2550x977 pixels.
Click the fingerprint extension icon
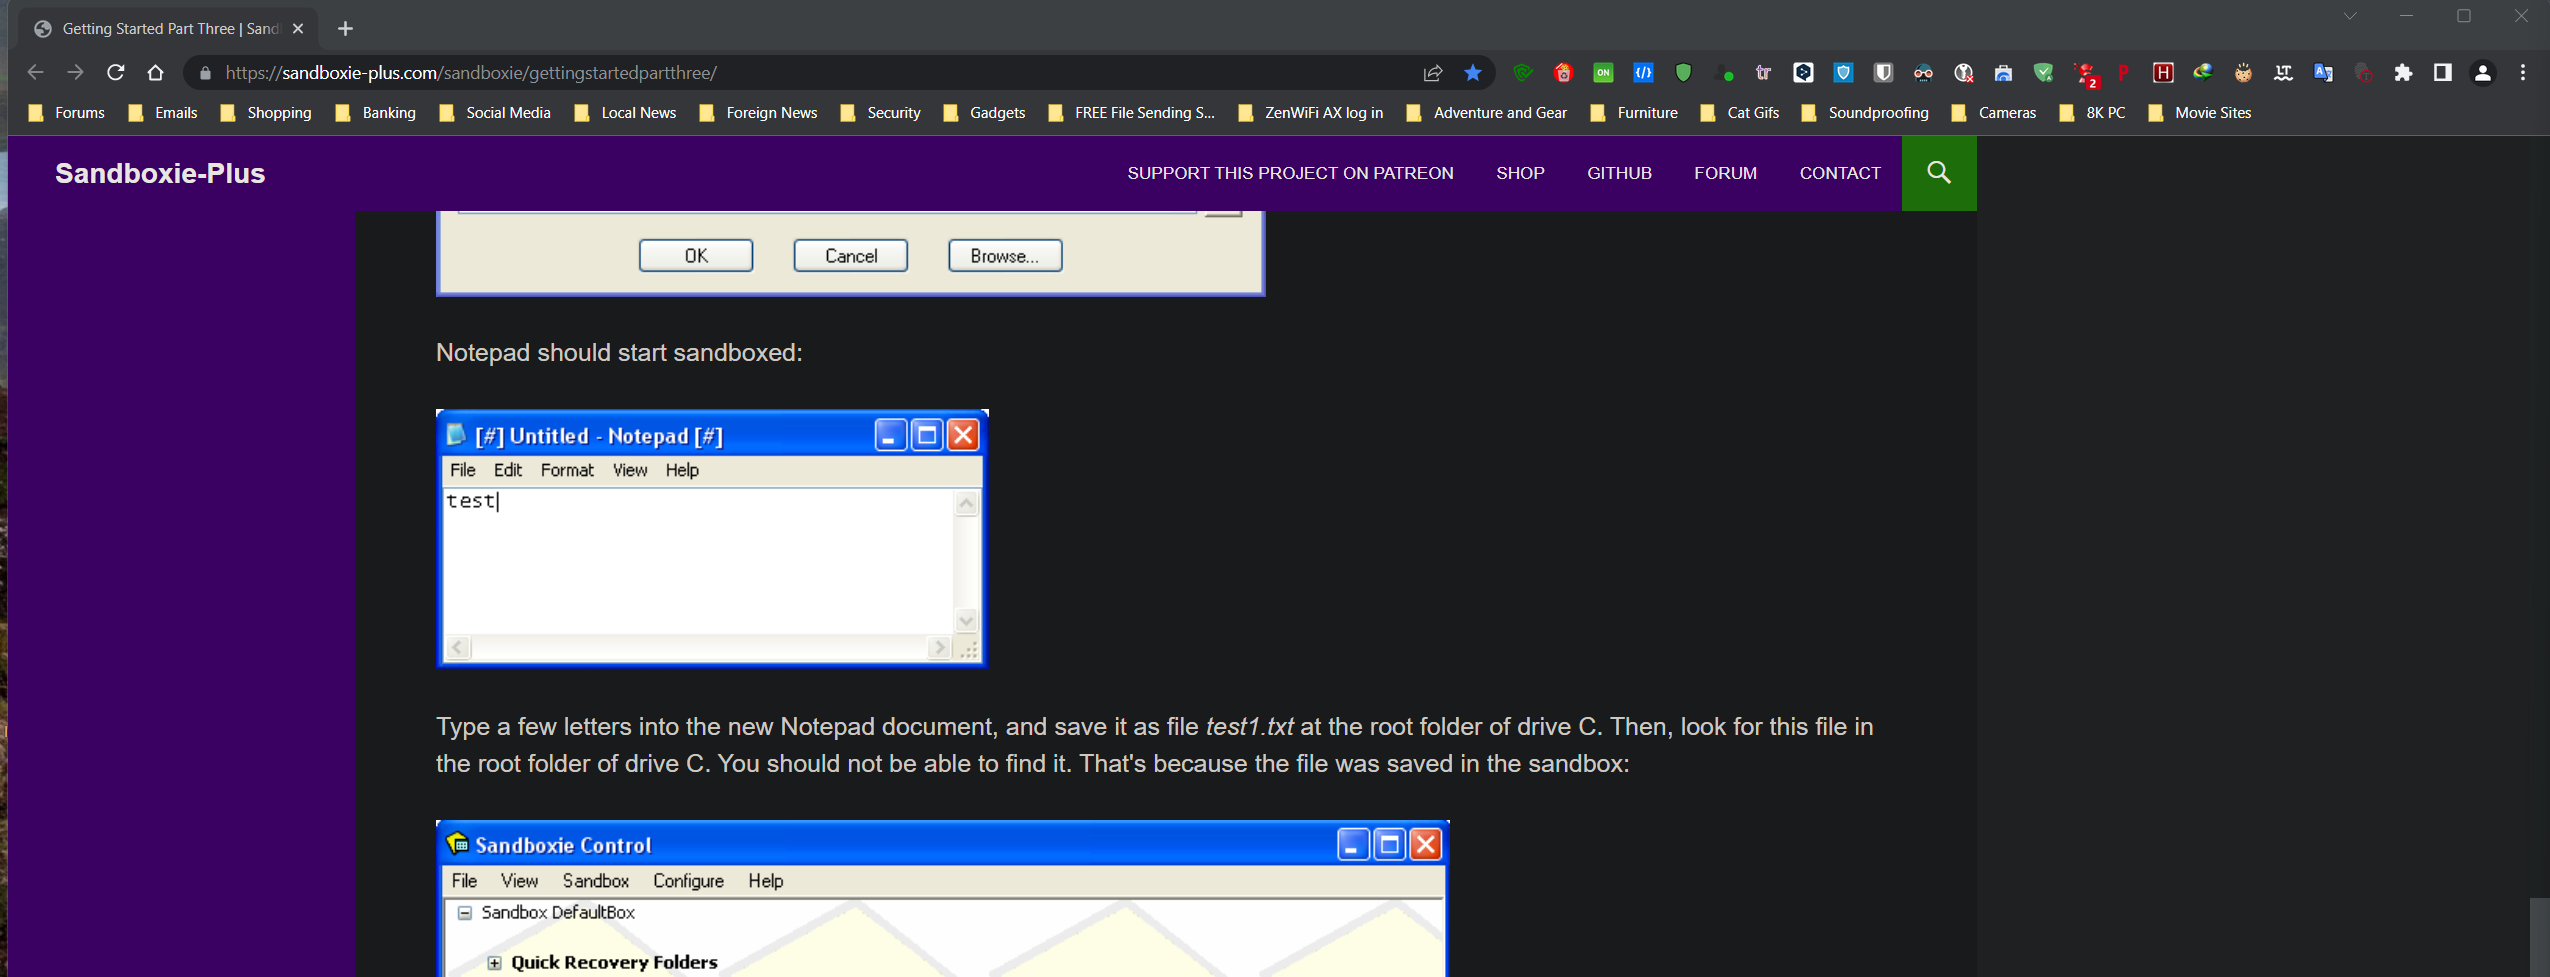[2363, 73]
